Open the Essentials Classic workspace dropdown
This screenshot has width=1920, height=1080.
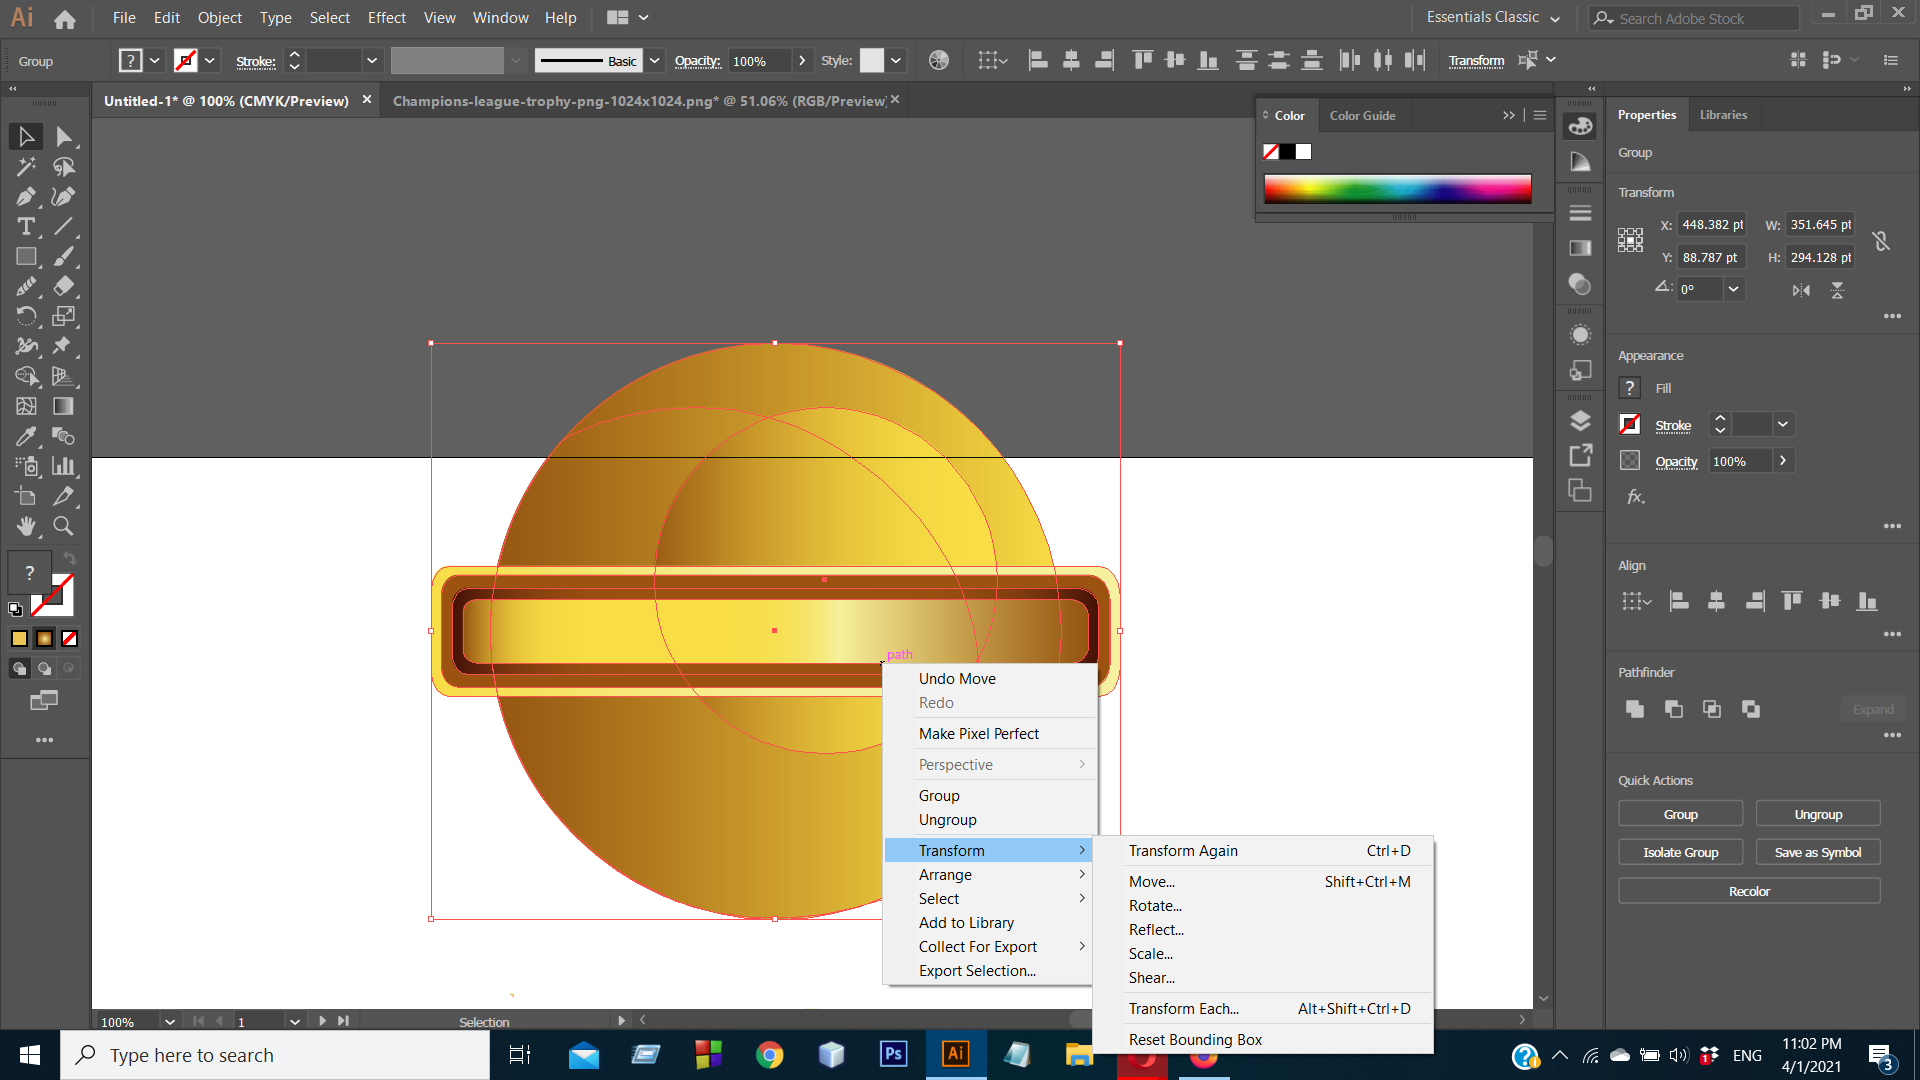[x=1492, y=18]
